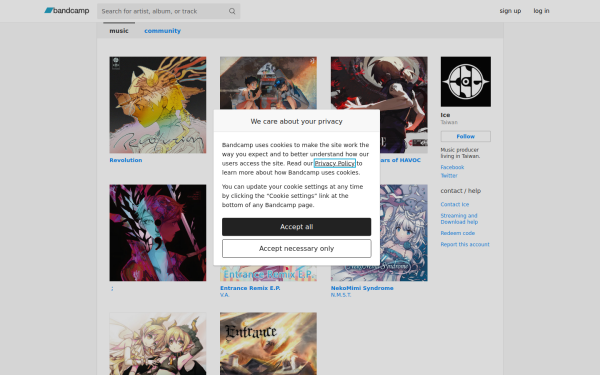The image size is (600, 375).
Task: Click the 'contact / help' heading
Action: pos(461,191)
